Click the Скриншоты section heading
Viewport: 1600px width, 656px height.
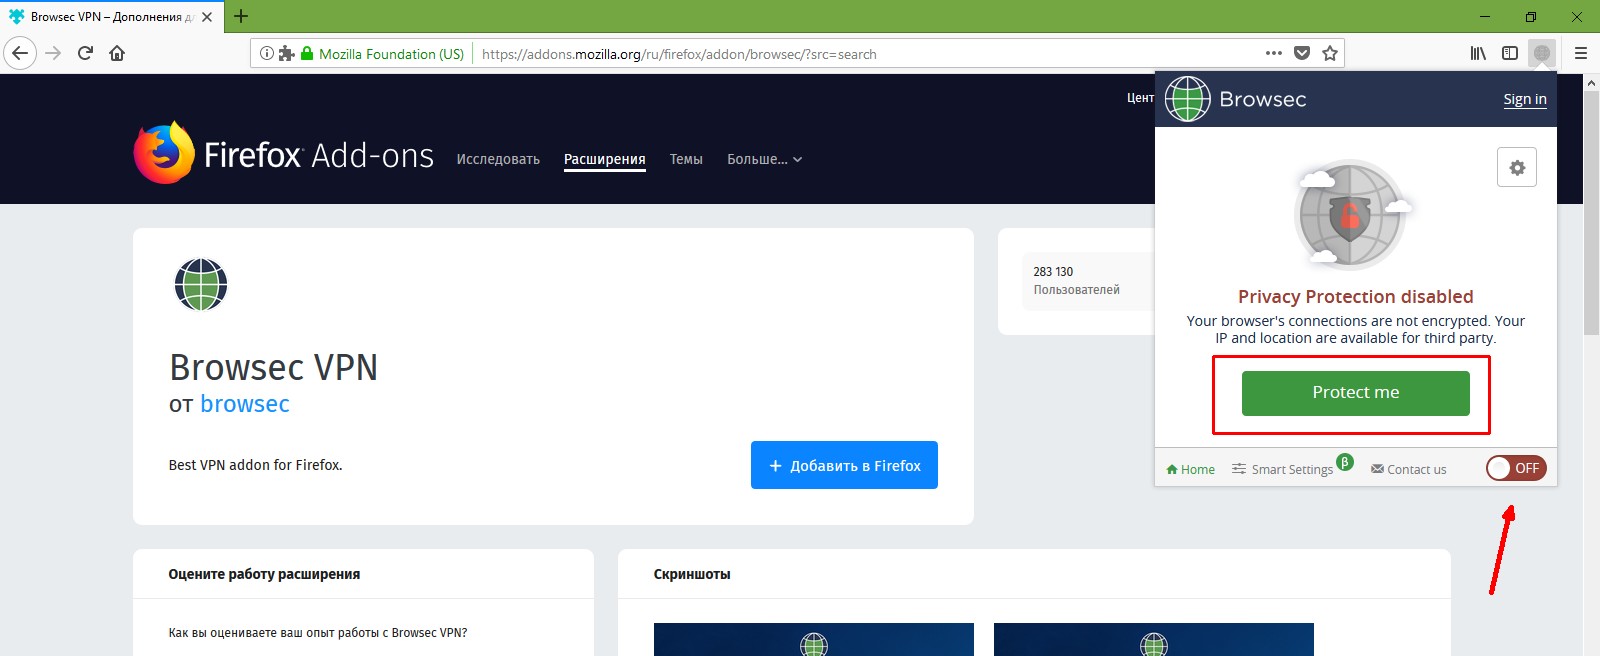(x=692, y=574)
